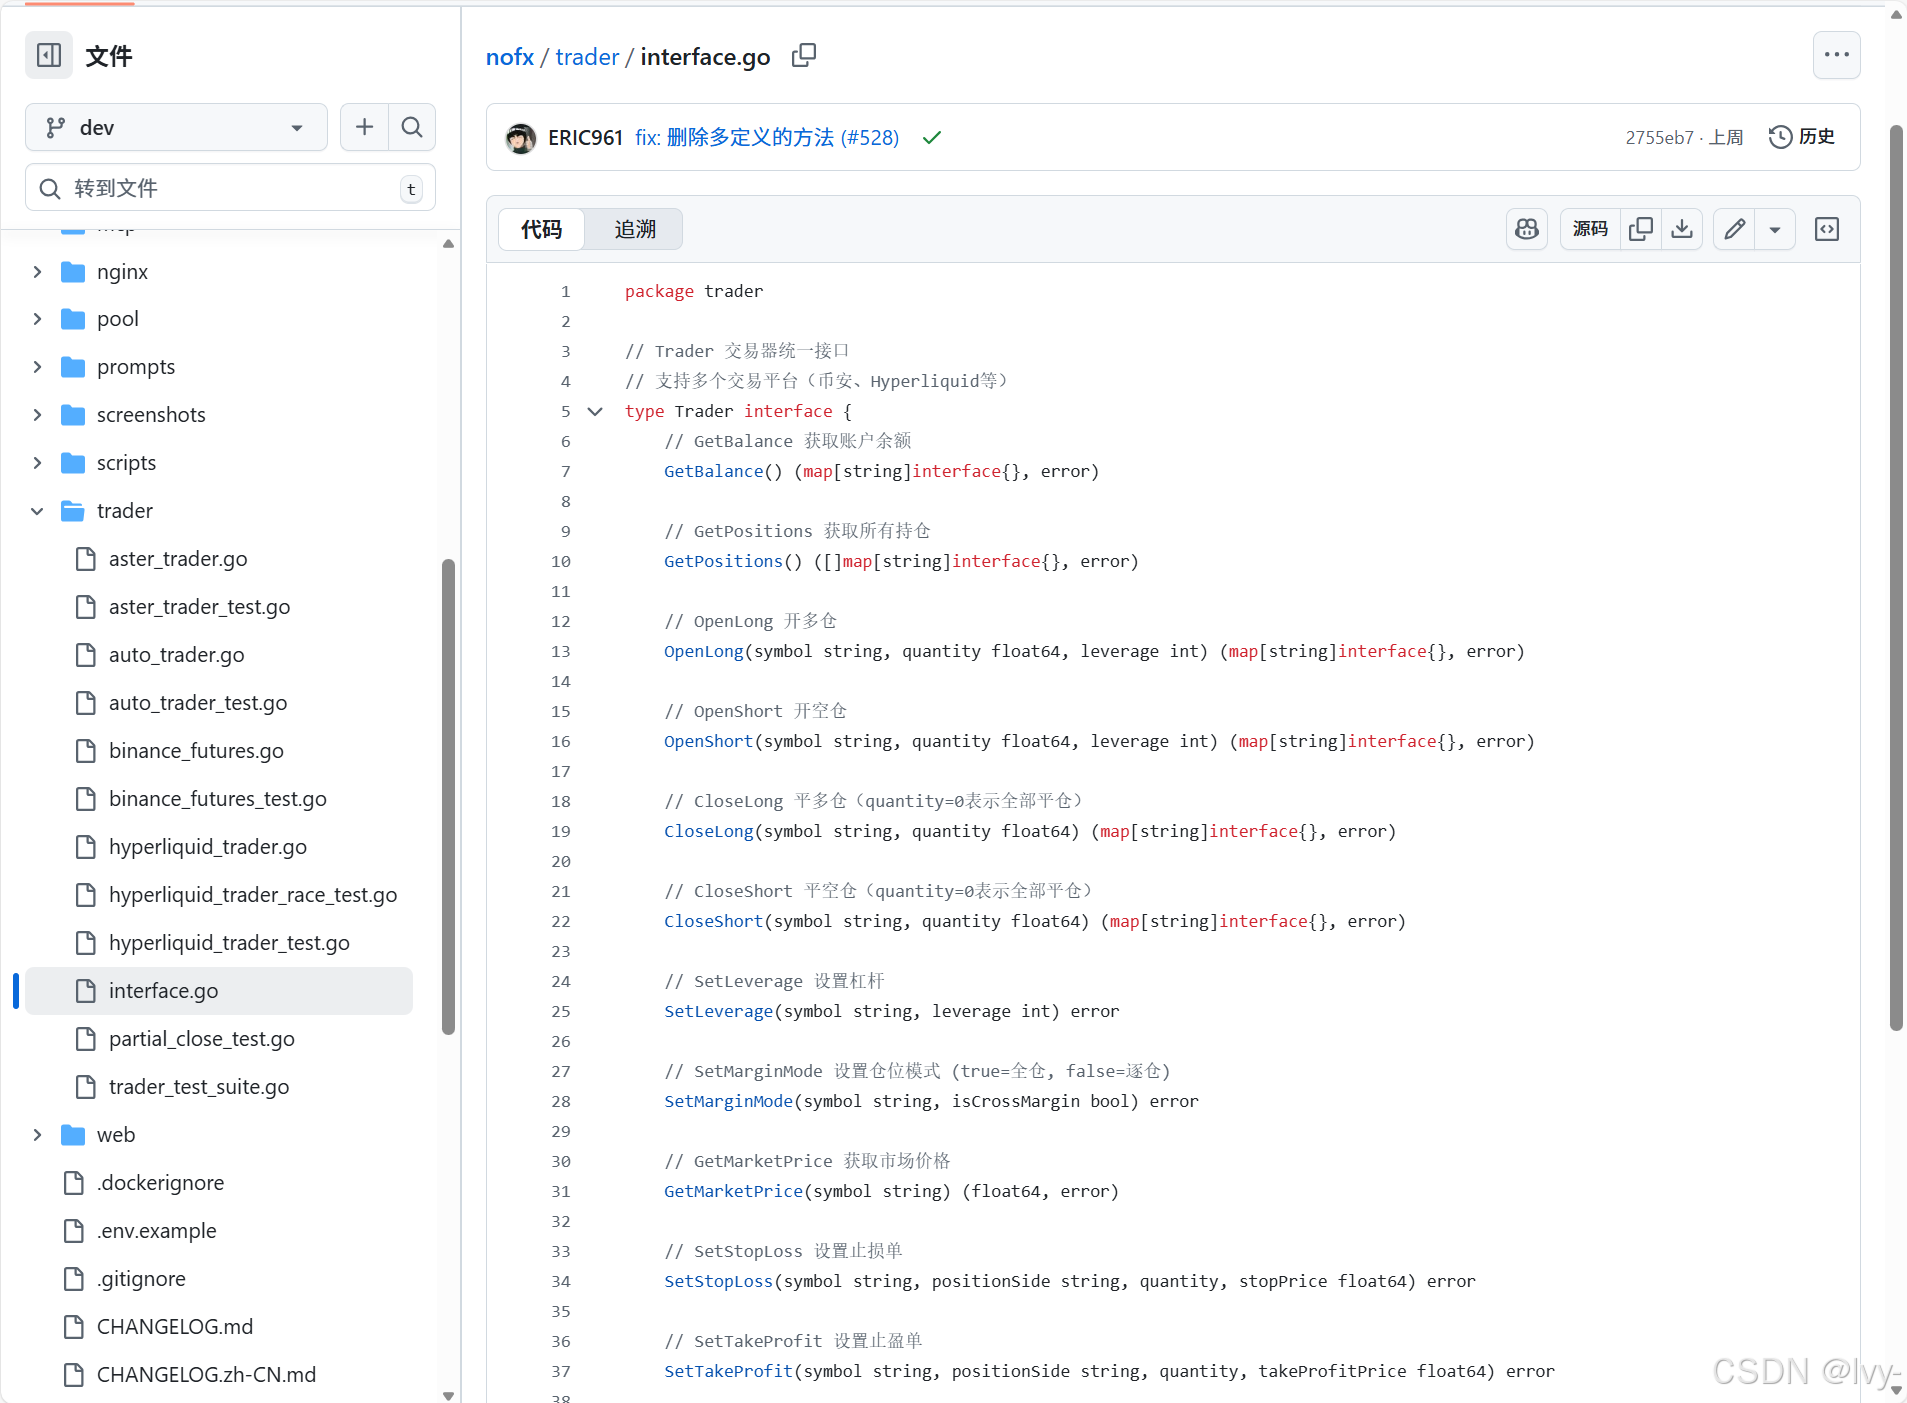Add a new file with plus icon
1907x1403 pixels.
point(364,127)
